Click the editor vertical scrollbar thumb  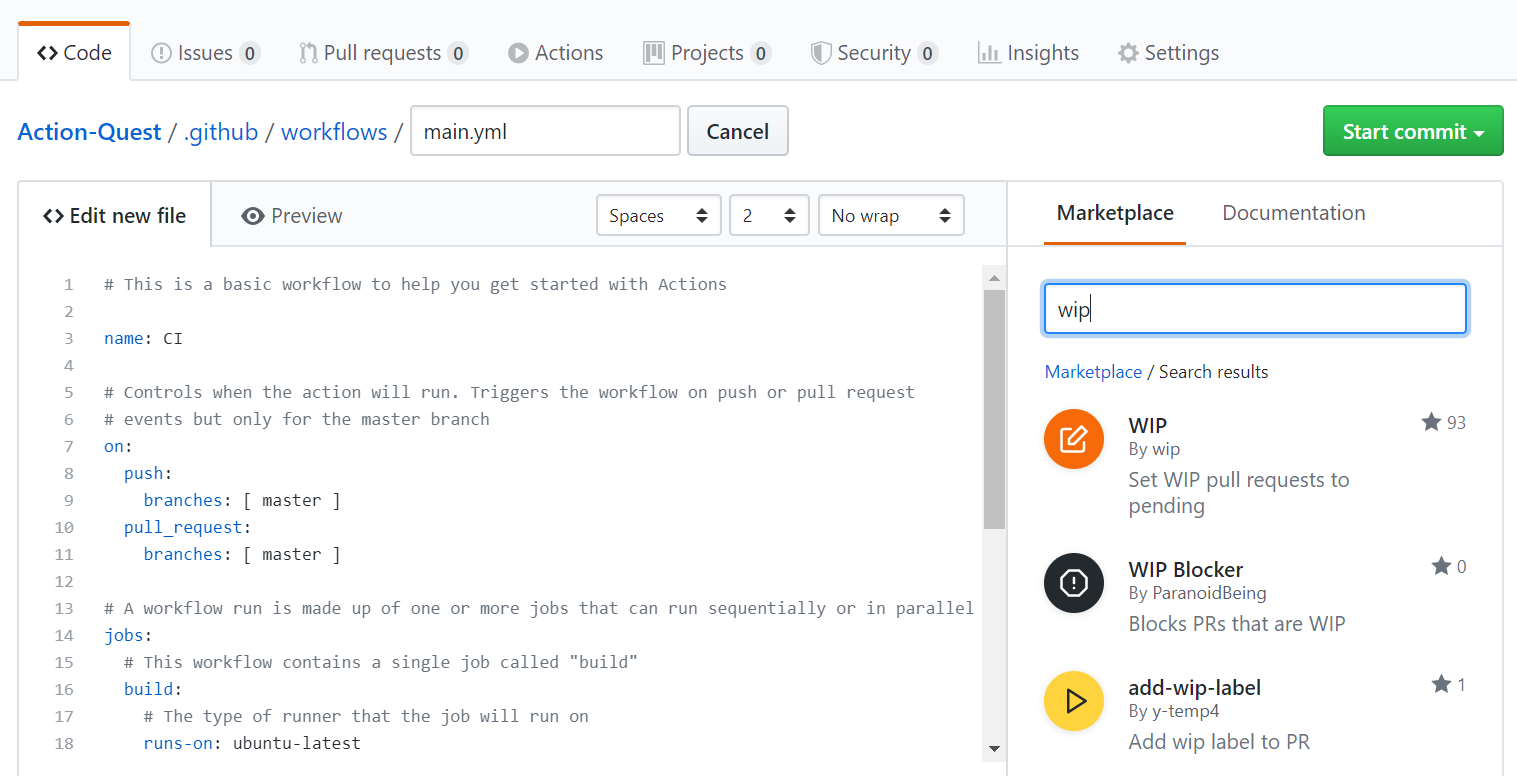tap(994, 409)
